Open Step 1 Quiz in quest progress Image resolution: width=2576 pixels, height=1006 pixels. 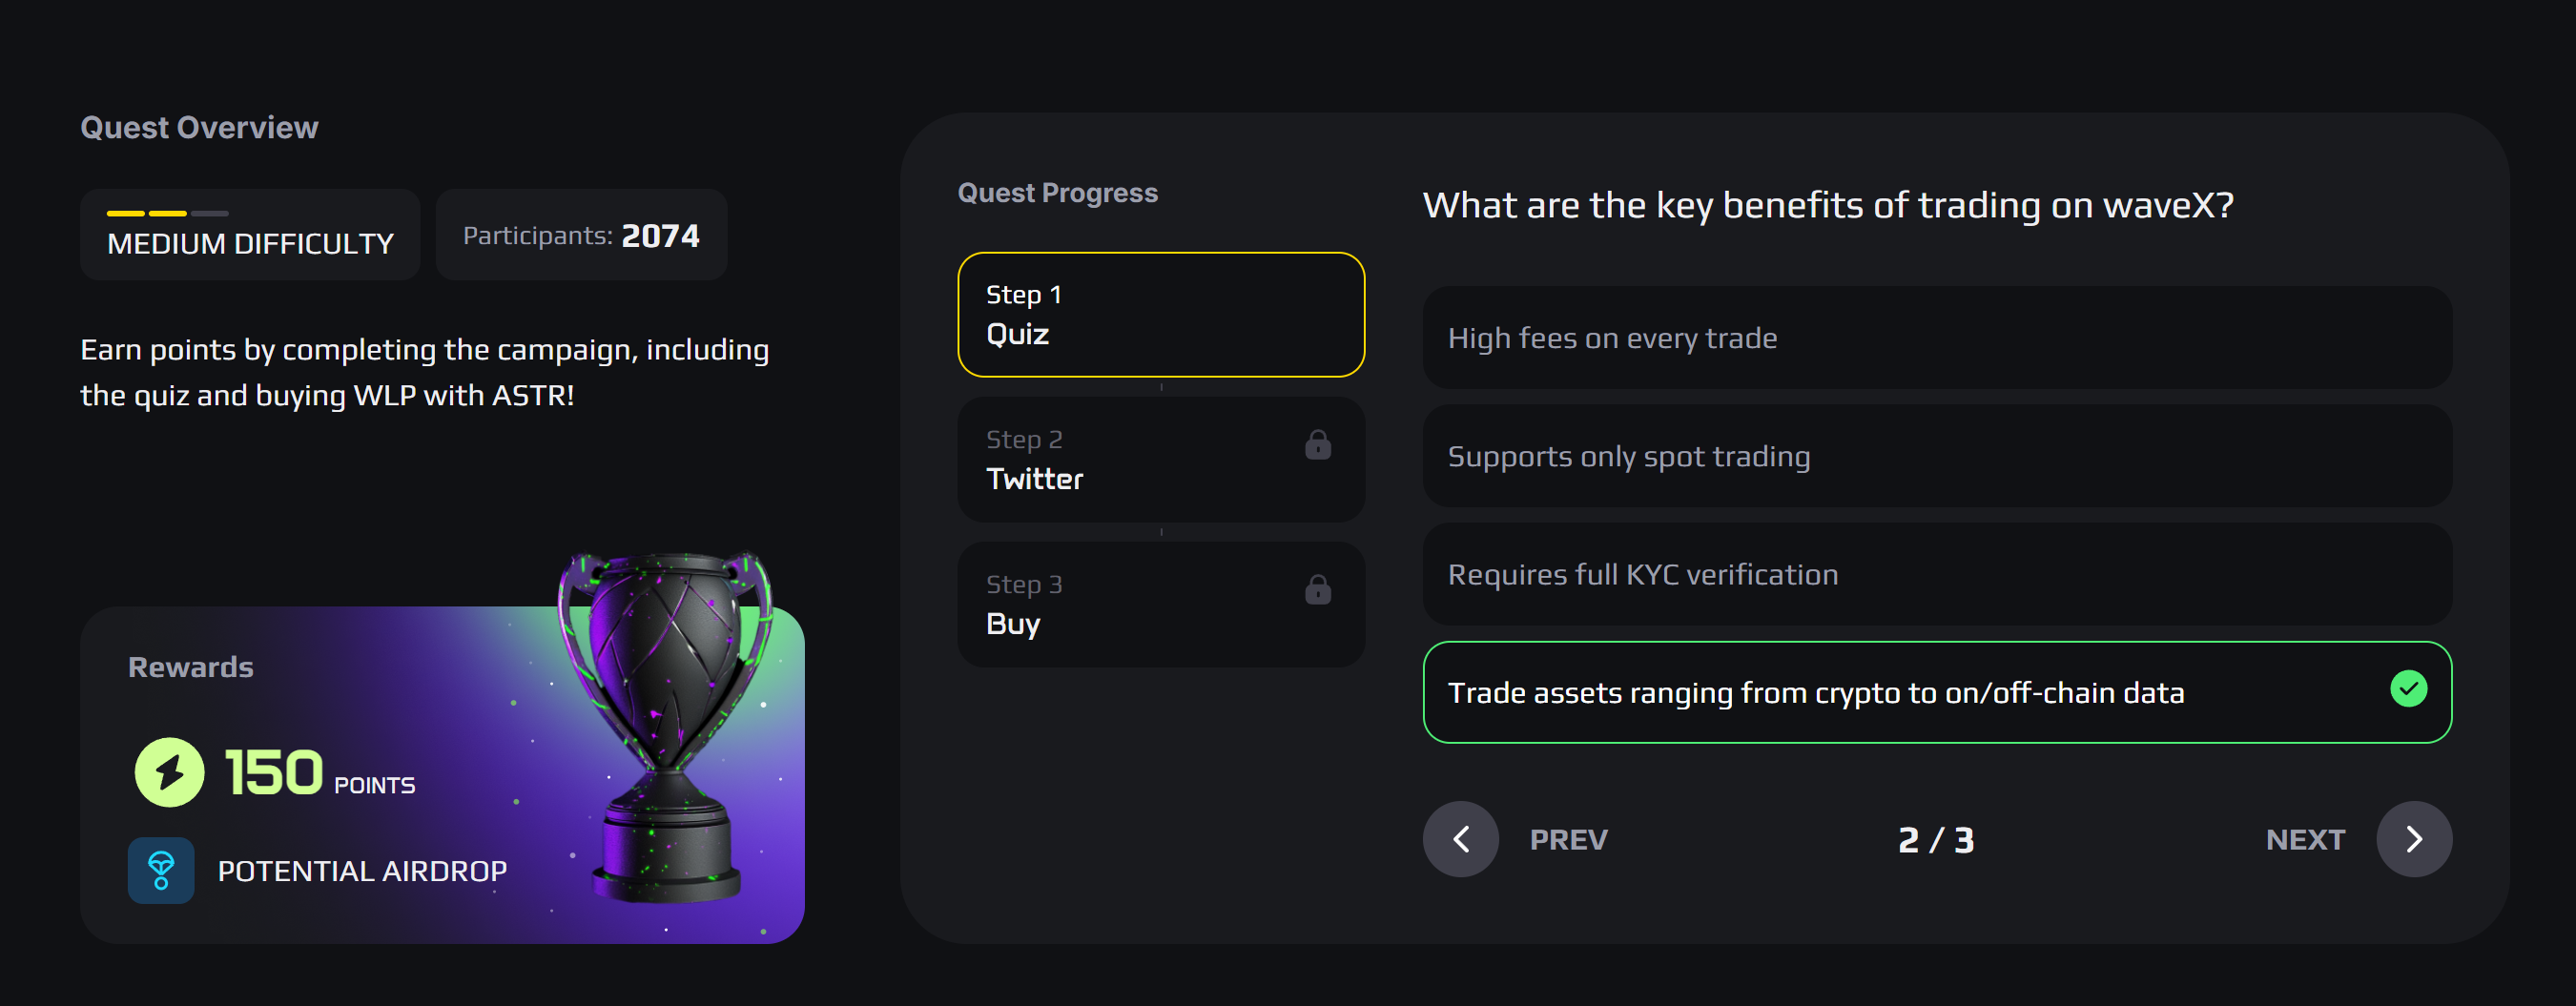click(1160, 314)
